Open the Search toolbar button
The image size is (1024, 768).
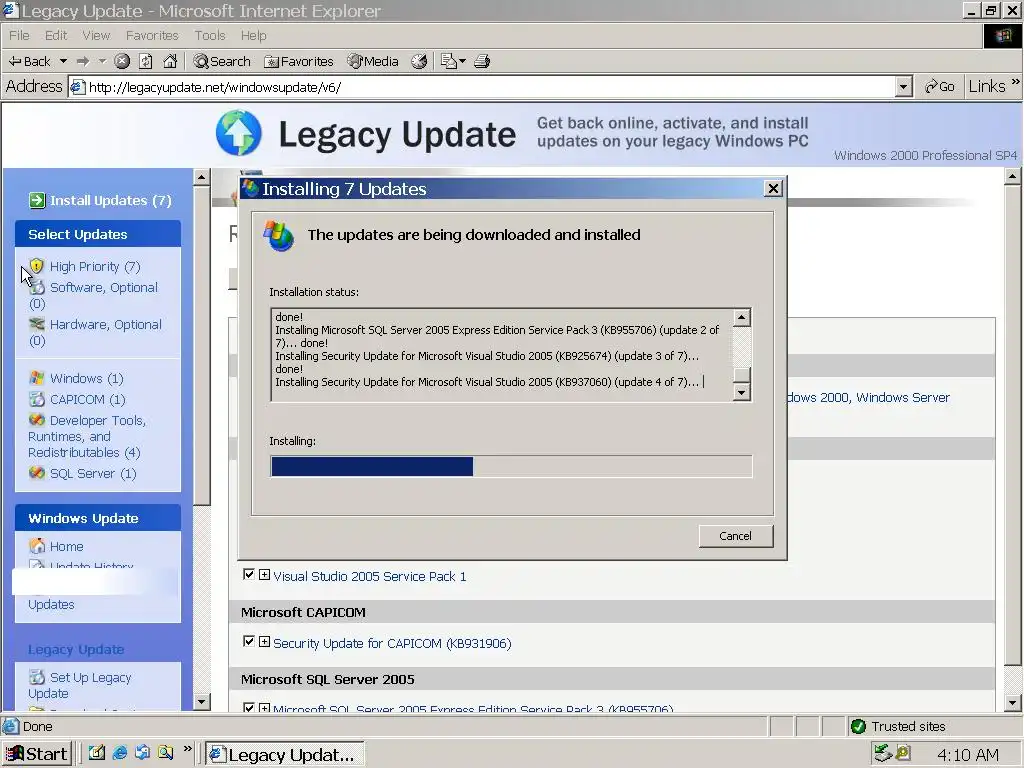(222, 61)
